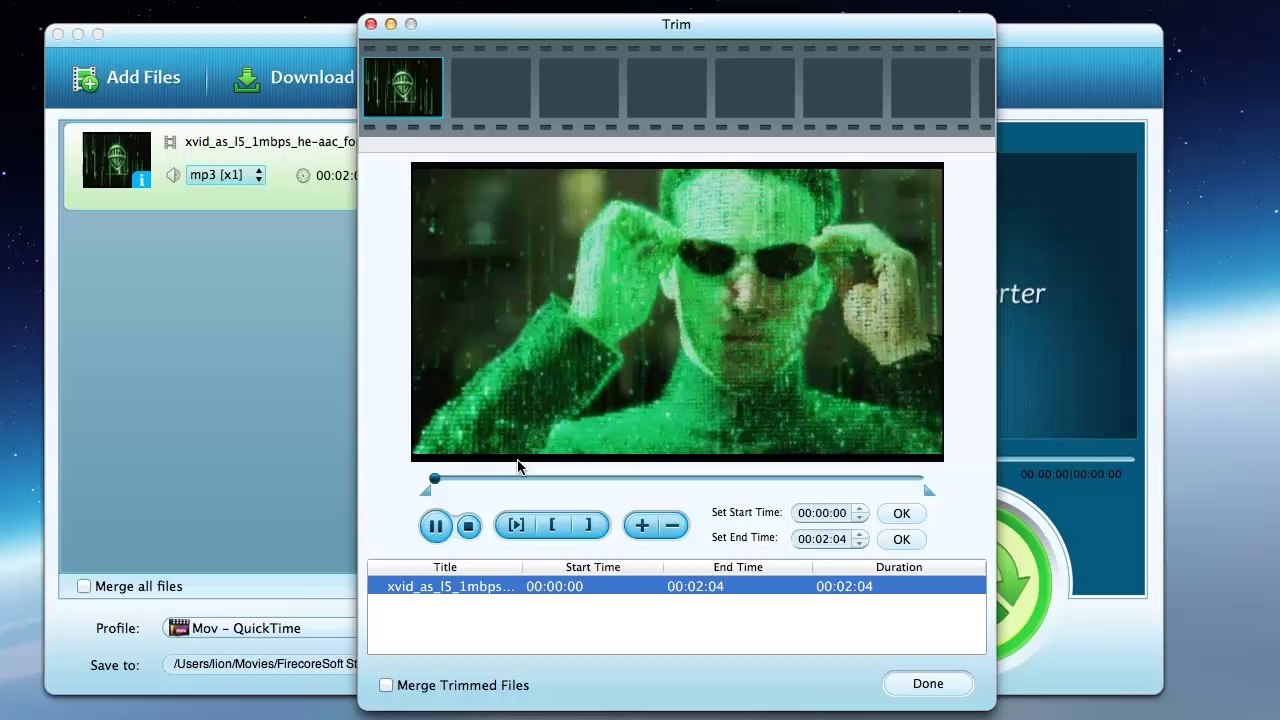Viewport: 1280px width, 720px height.
Task: Click the Set End Time field
Action: (821, 539)
